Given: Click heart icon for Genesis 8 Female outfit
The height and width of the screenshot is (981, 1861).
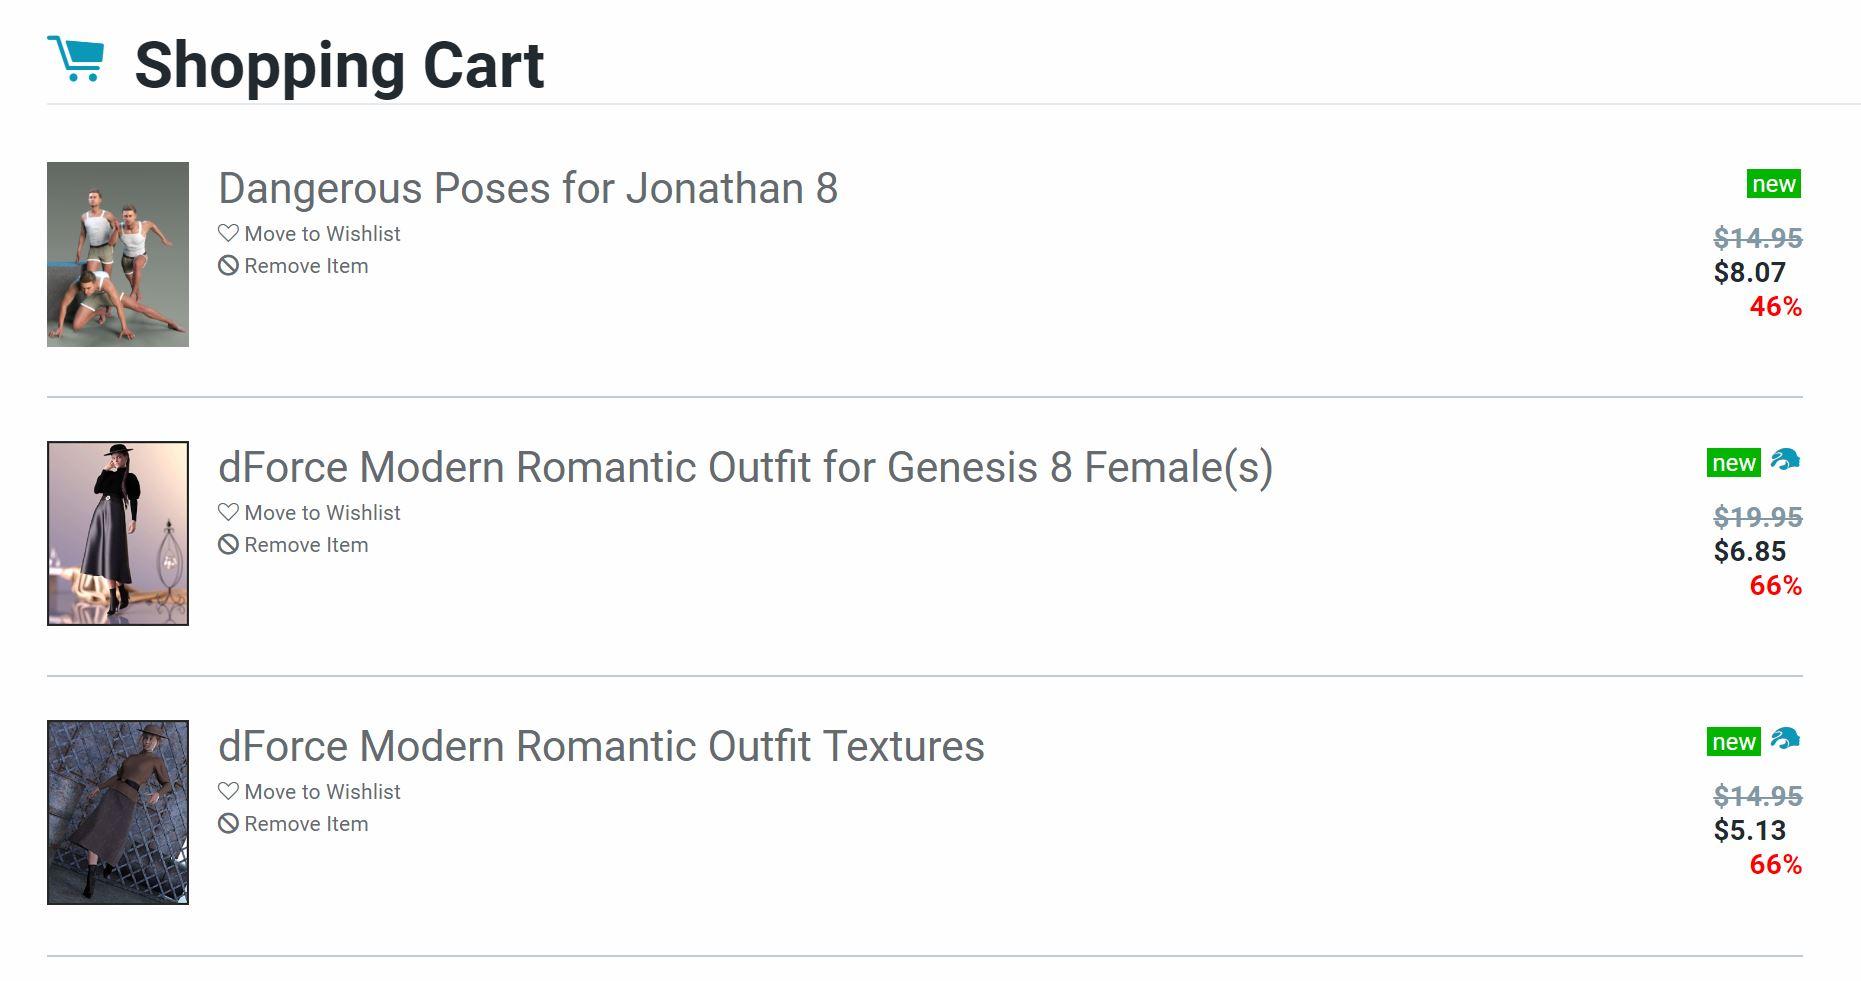Looking at the screenshot, I should 228,512.
